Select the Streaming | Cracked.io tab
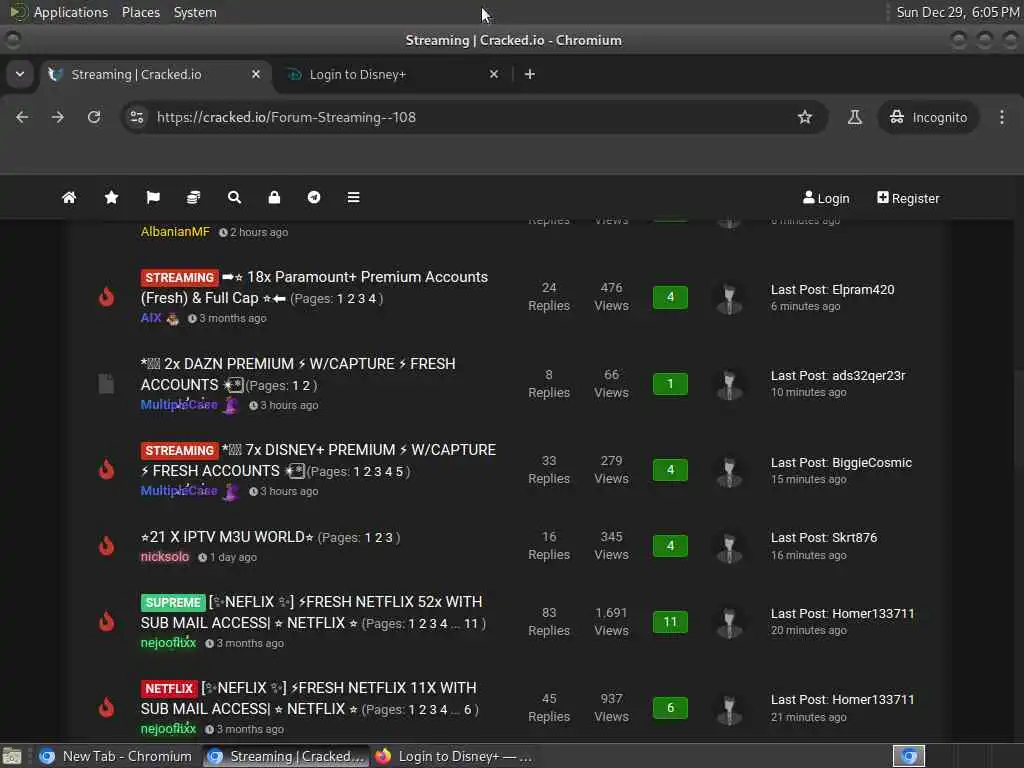This screenshot has height=768, width=1024. point(155,74)
